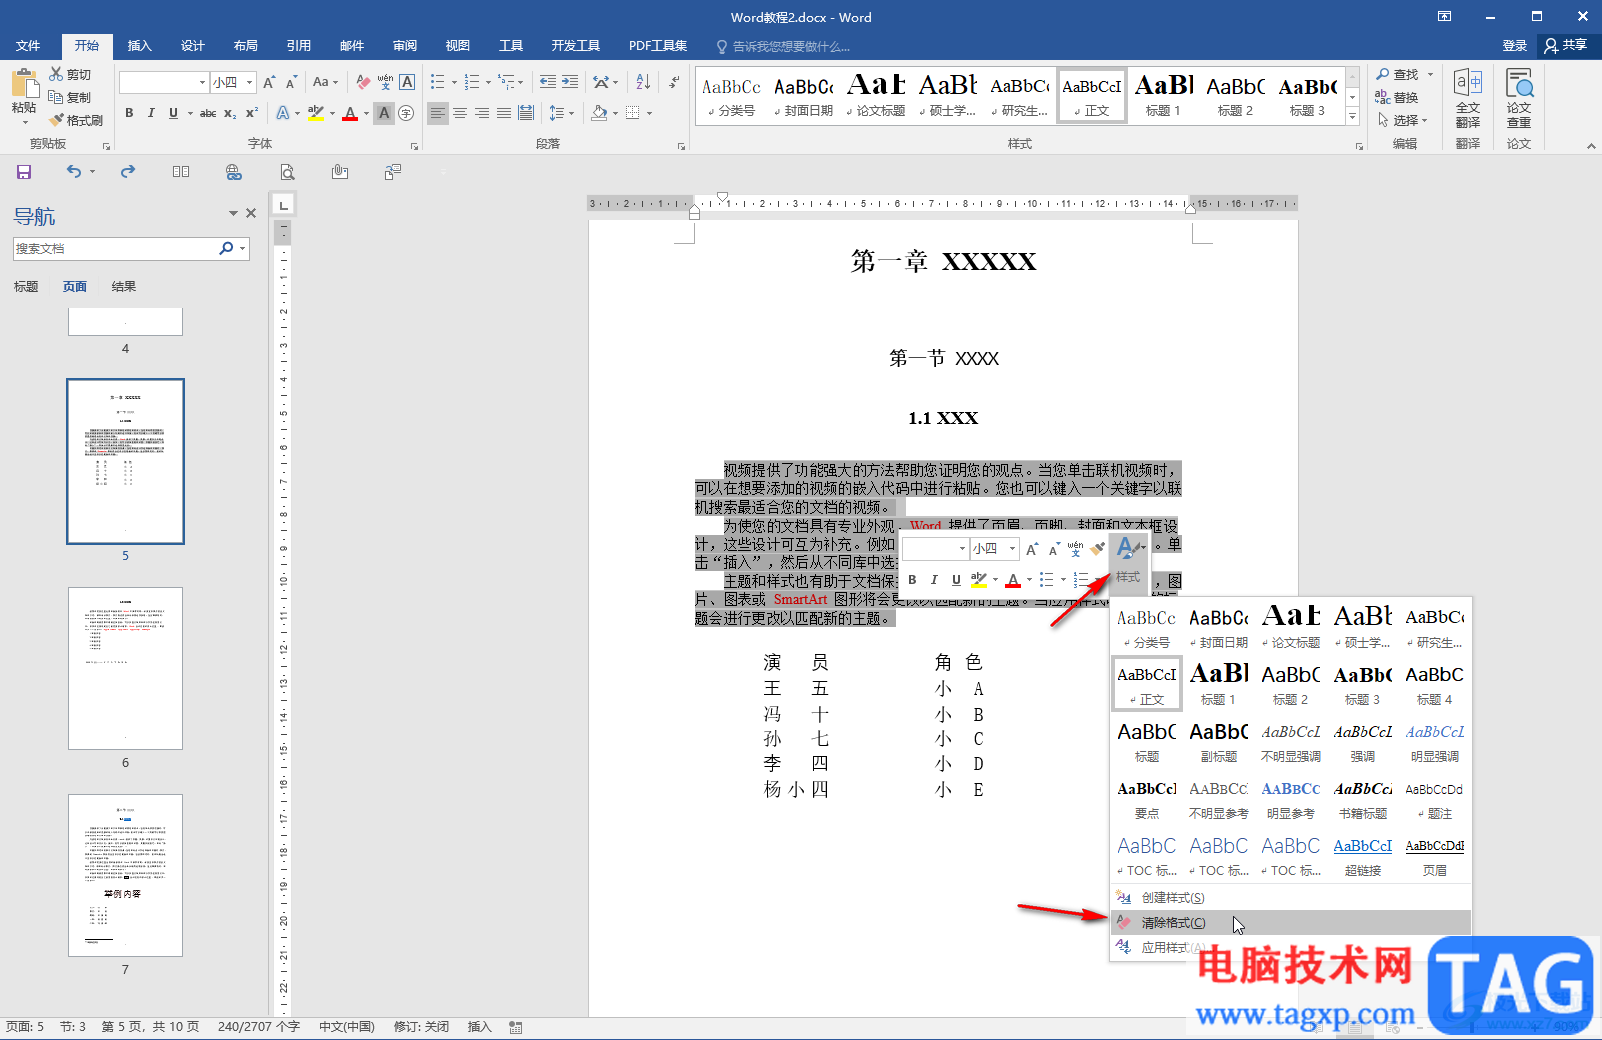The width and height of the screenshot is (1602, 1040).
Task: Click the Cut (剪切) scissors button
Action: coord(70,74)
